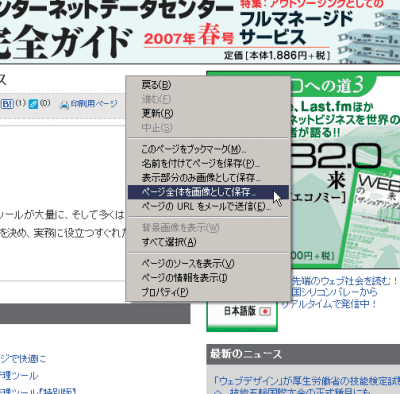Click the 日本語版 label

click(240, 311)
